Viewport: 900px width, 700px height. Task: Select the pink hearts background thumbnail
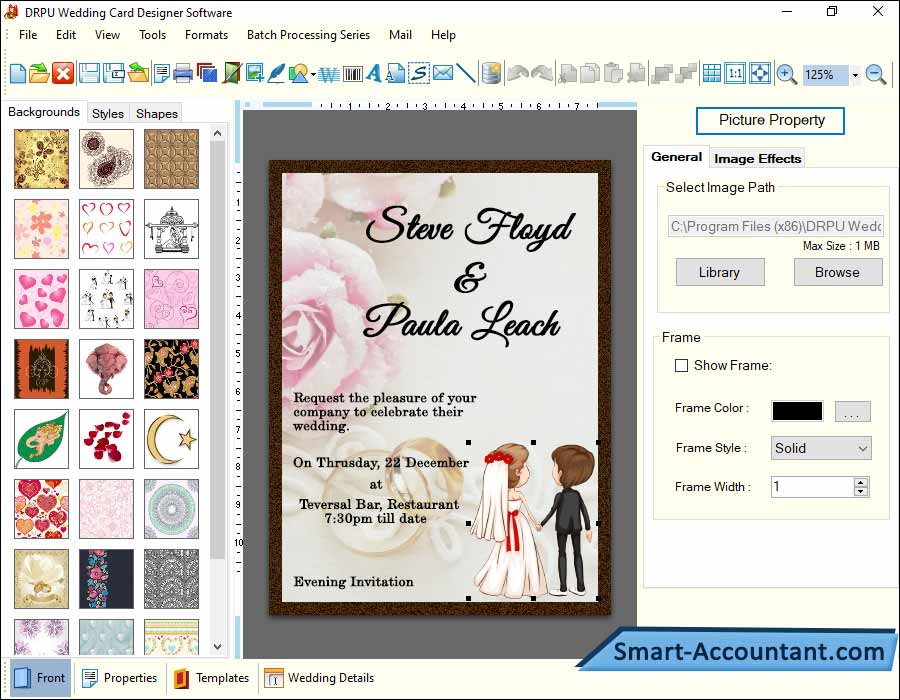click(x=41, y=299)
